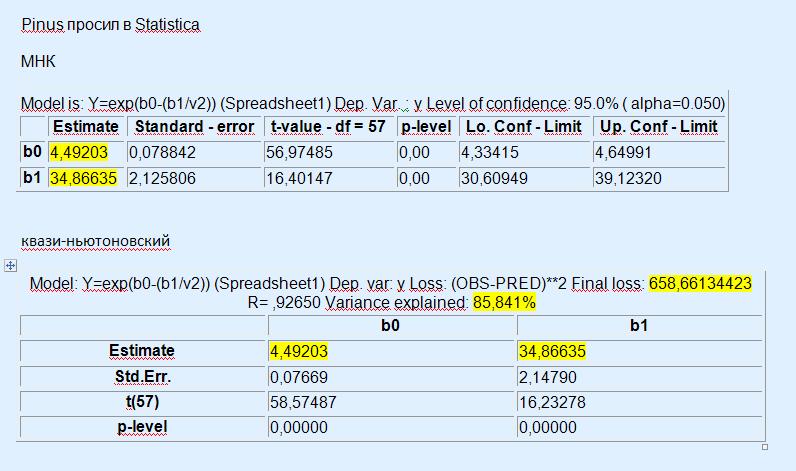
Task: Select the 'b1' column header in second table
Action: pos(639,325)
